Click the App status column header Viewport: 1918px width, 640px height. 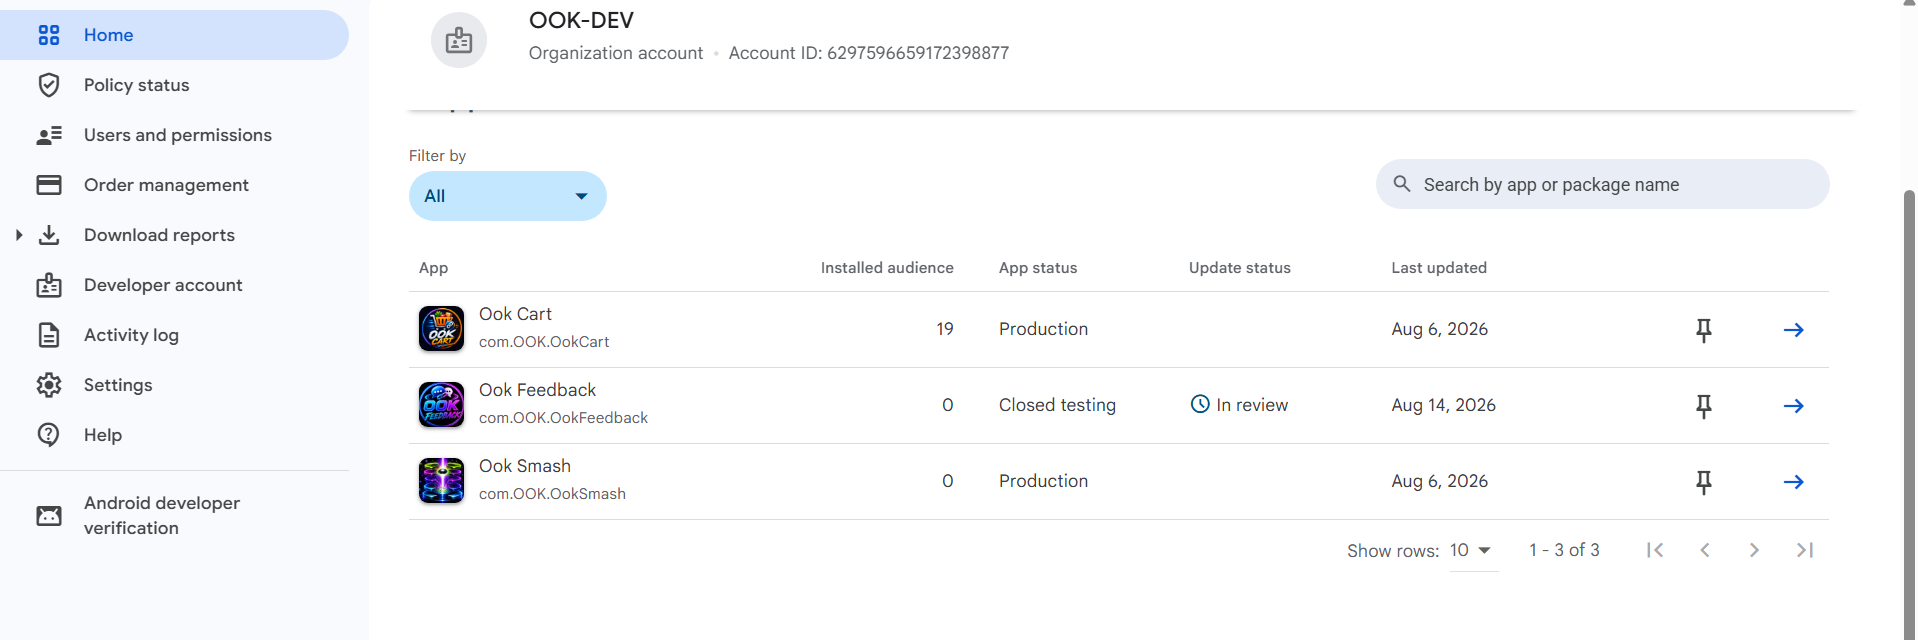(1038, 268)
